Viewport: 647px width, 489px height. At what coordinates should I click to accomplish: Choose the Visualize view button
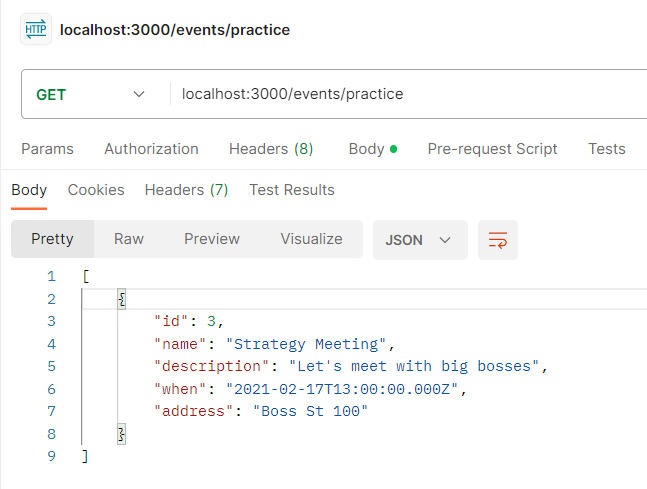pos(311,239)
